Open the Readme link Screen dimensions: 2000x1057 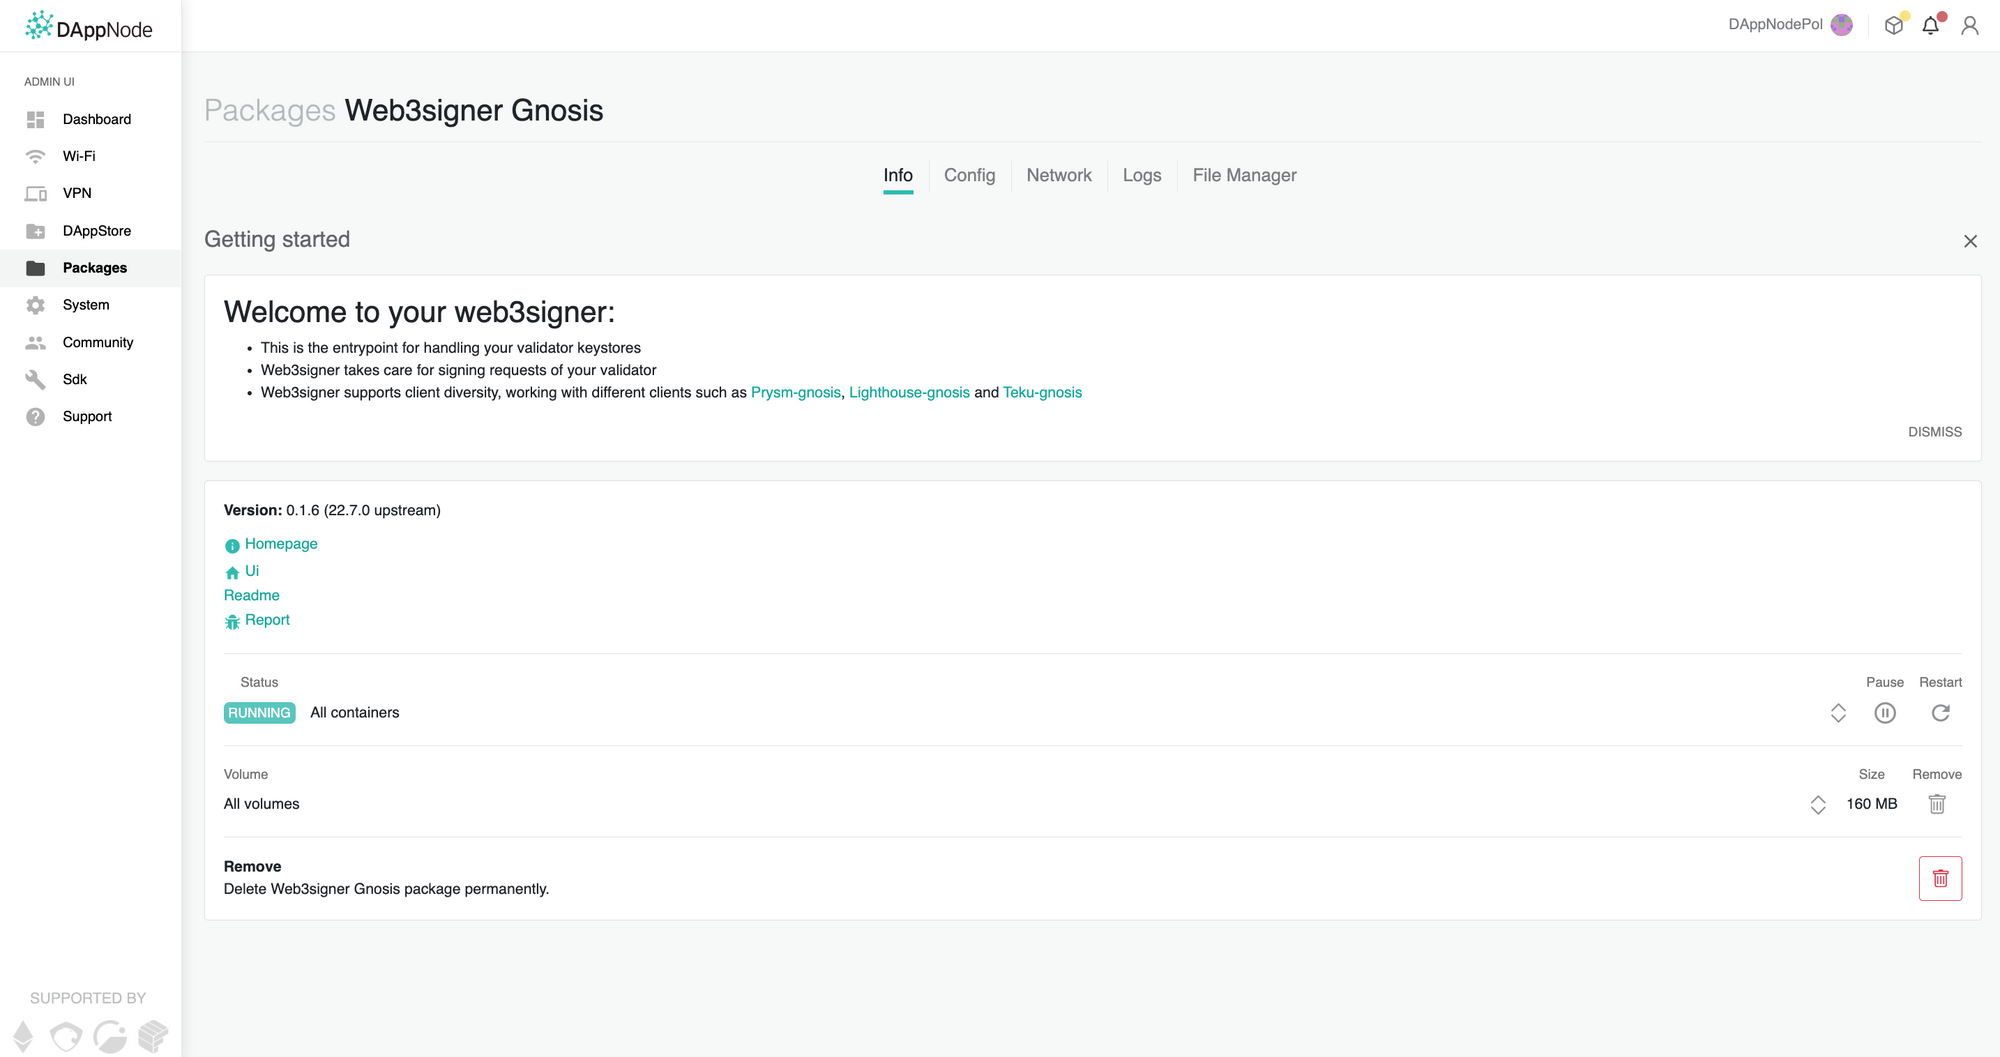[x=252, y=595]
